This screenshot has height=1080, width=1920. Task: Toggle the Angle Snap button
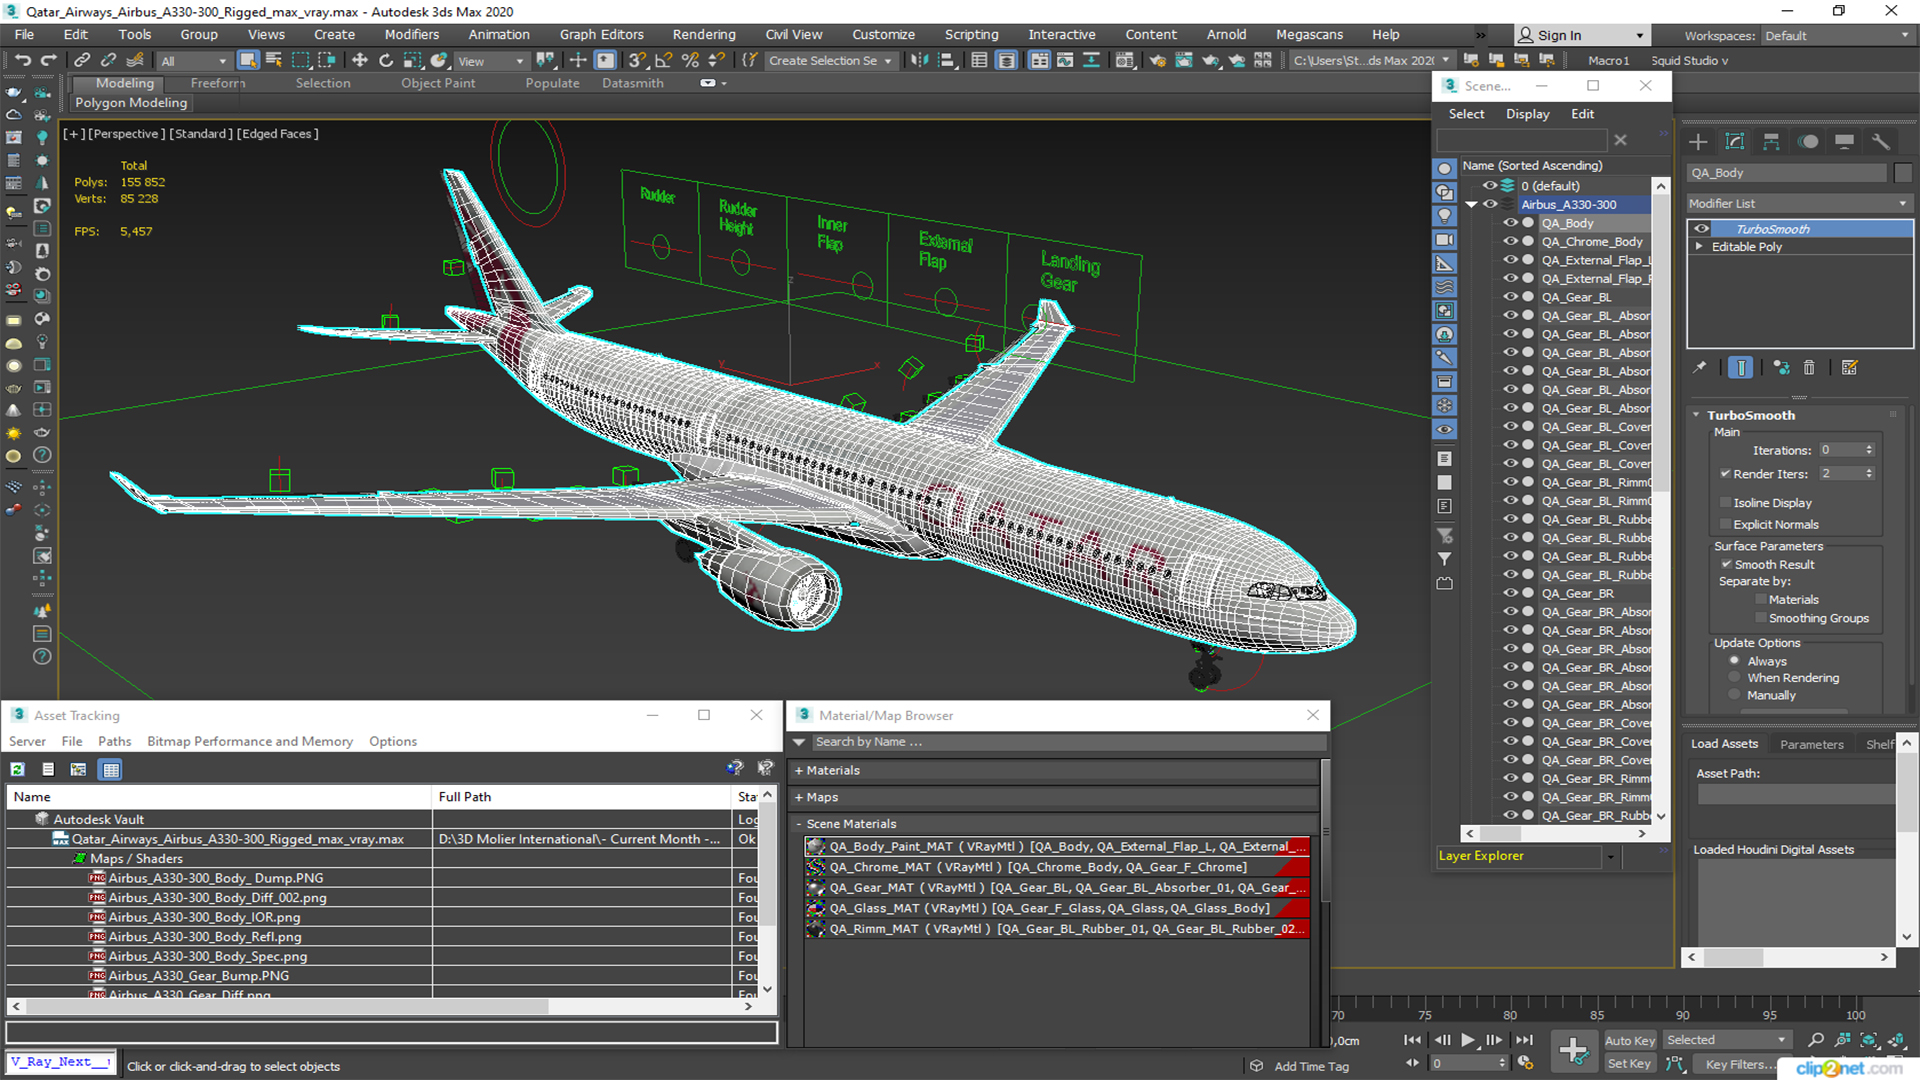(663, 61)
